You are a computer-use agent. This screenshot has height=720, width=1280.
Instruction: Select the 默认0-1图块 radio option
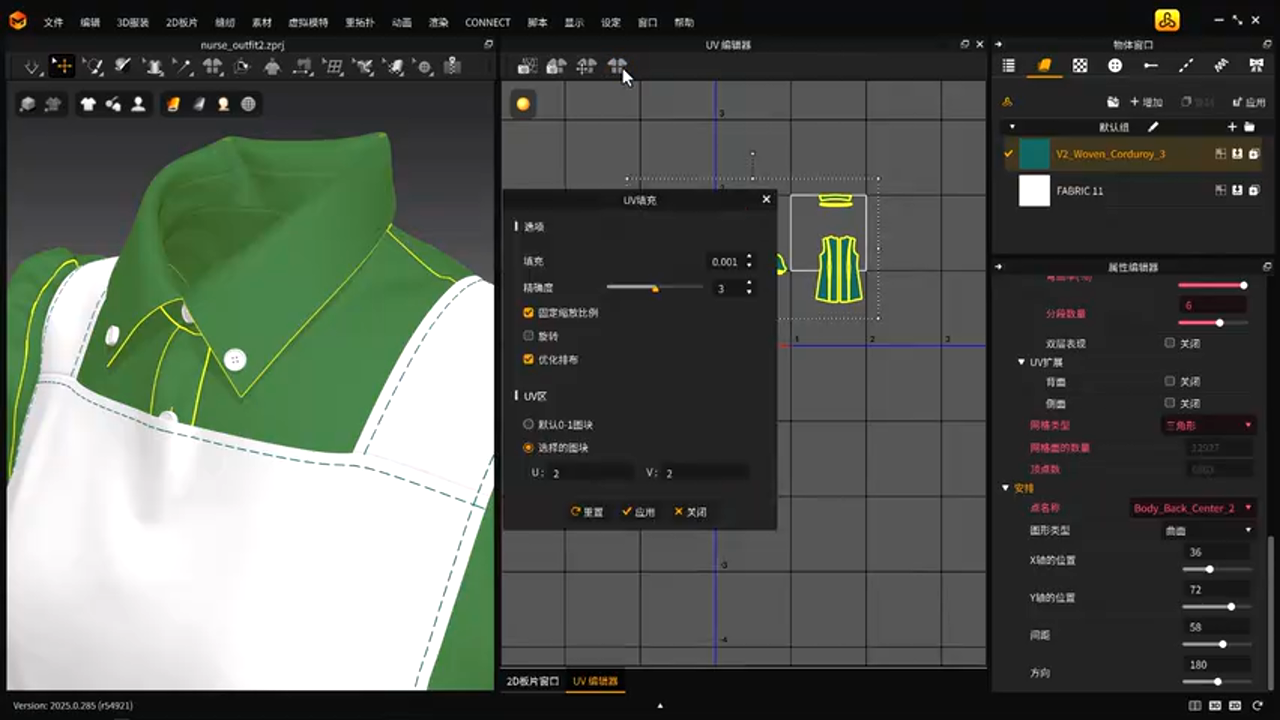coord(529,425)
